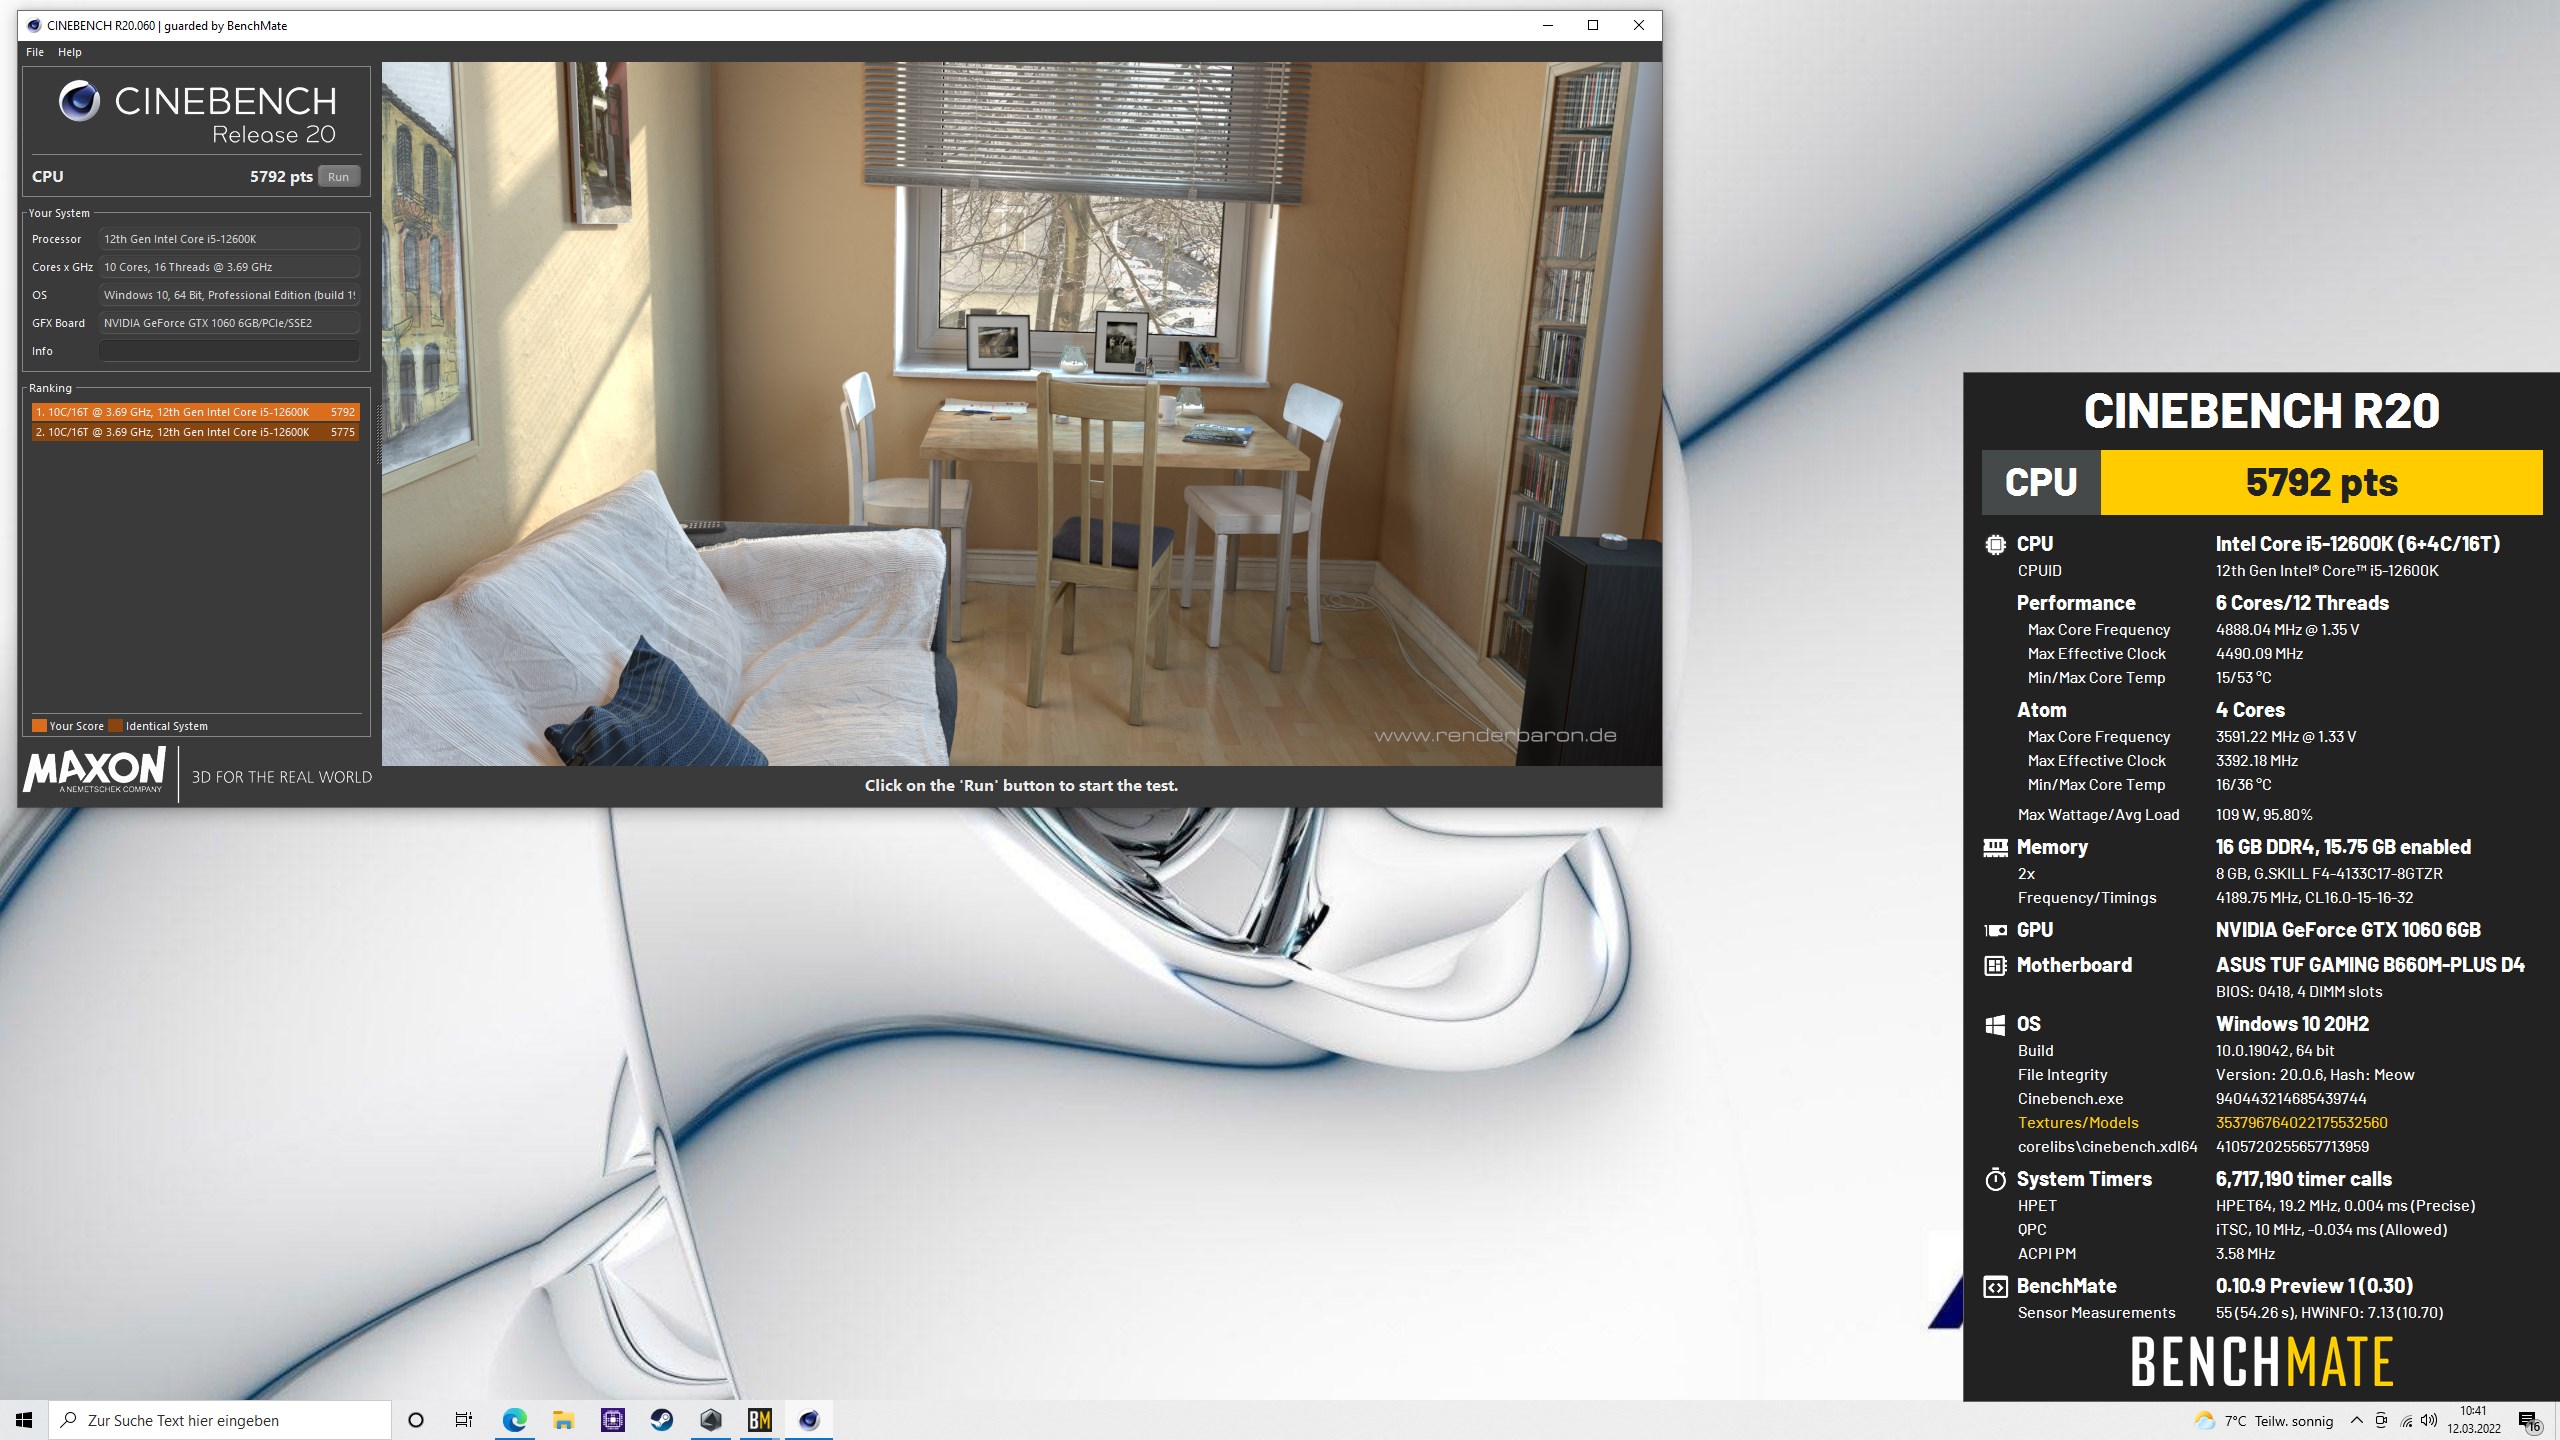Click the MAXON logo at the bottom left

point(94,771)
